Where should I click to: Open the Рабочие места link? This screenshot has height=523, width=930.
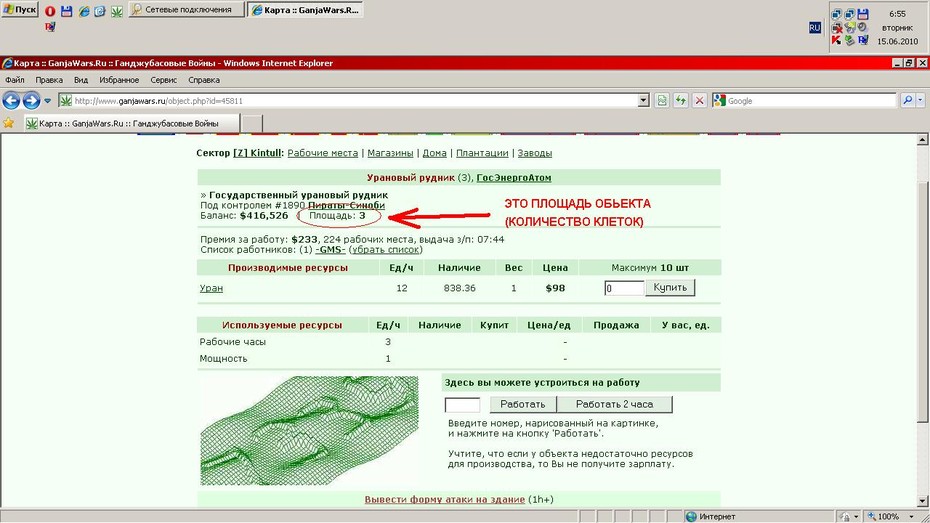click(x=323, y=153)
